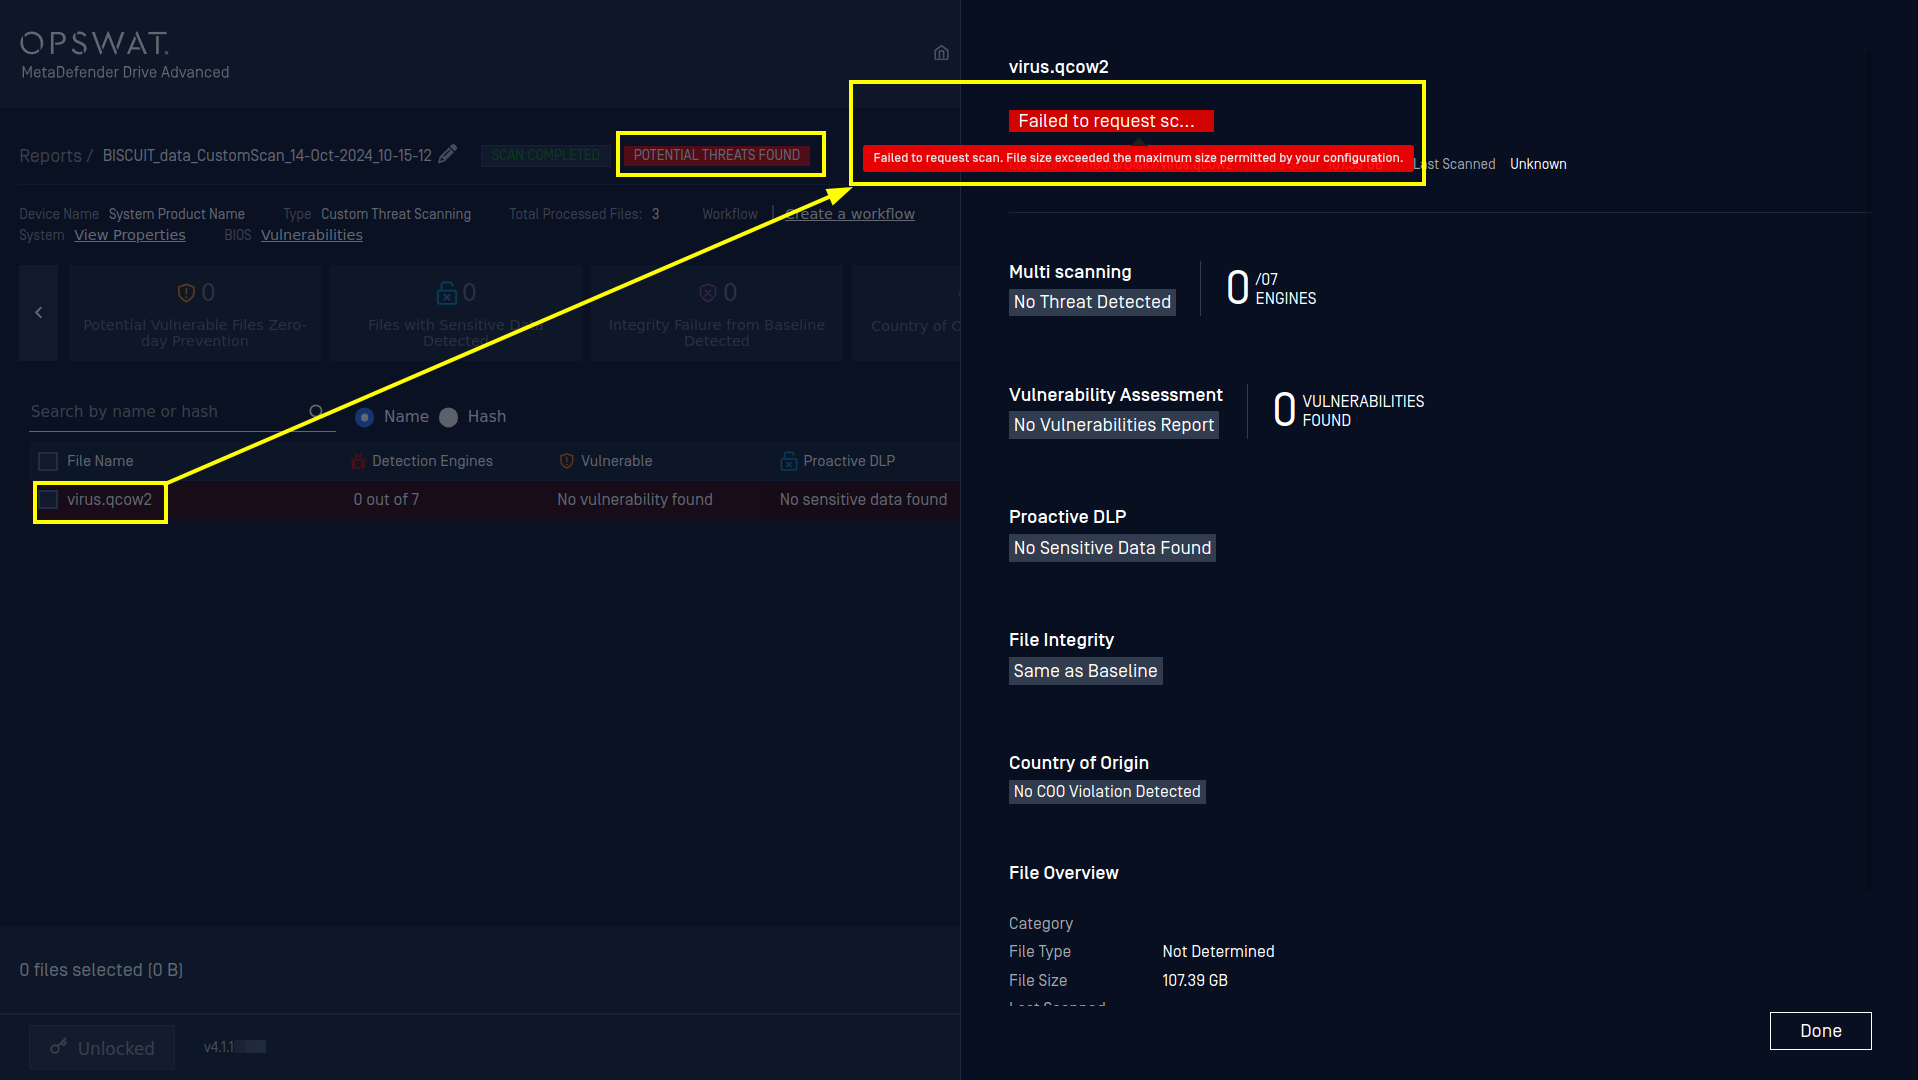Click the Proactive DLP column lock icon
This screenshot has width=1918, height=1080.
(788, 461)
